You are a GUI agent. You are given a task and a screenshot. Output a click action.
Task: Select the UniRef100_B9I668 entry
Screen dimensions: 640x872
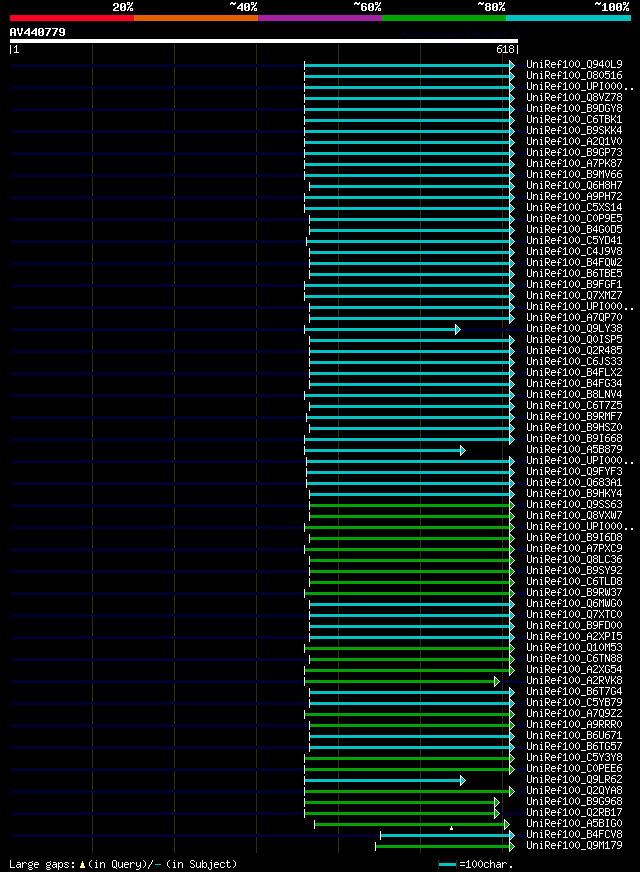[574, 439]
